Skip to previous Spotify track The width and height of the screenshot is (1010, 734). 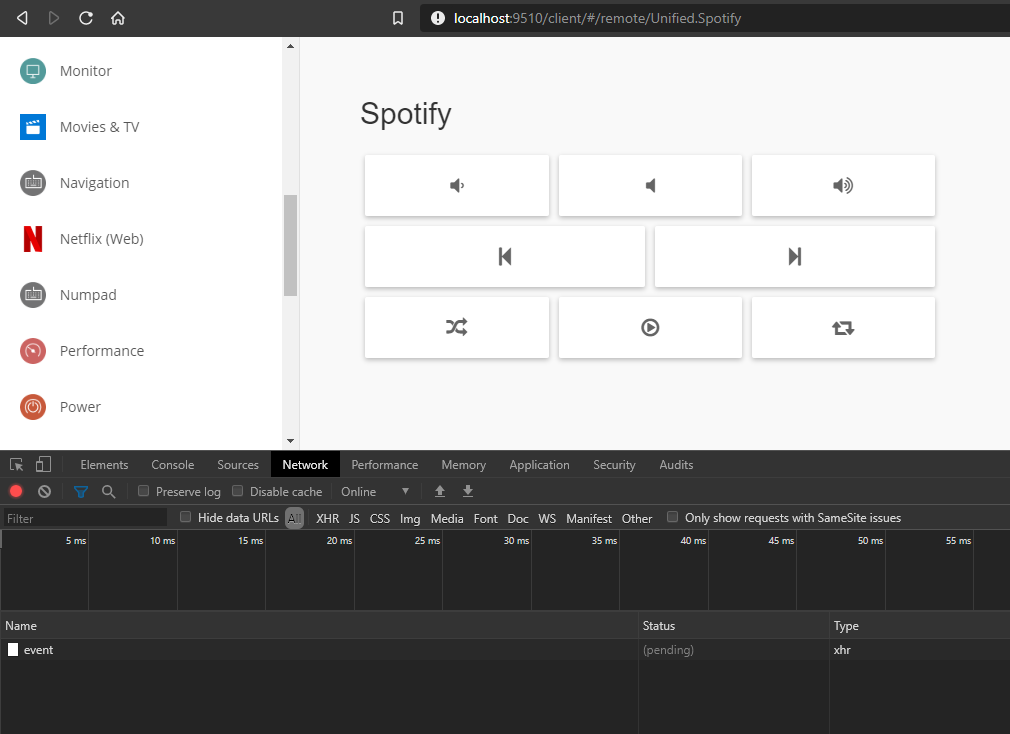[x=505, y=256]
